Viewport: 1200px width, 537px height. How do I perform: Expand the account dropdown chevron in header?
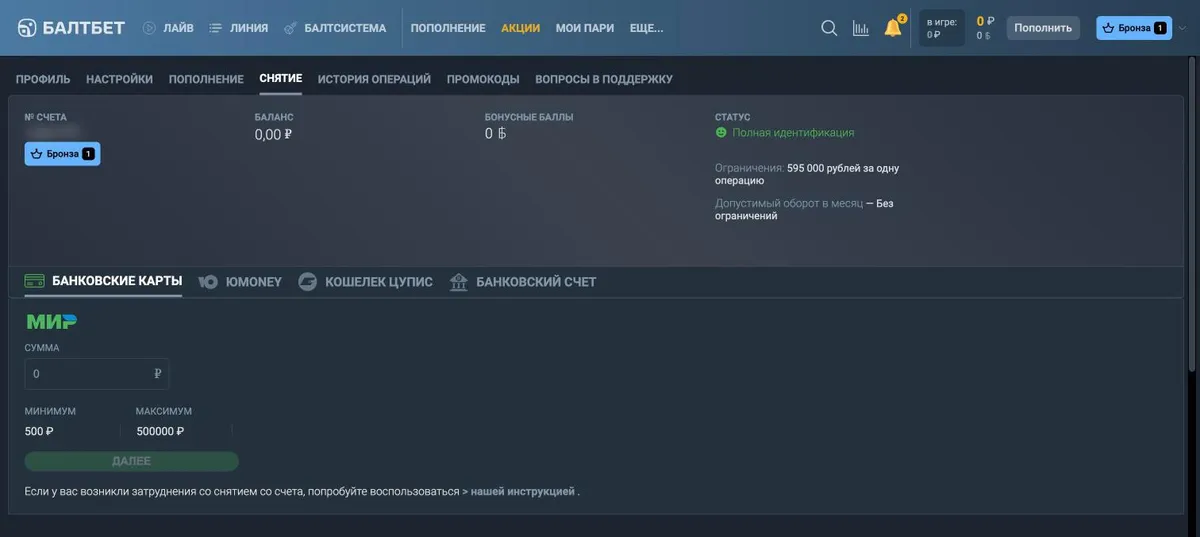coord(1182,28)
